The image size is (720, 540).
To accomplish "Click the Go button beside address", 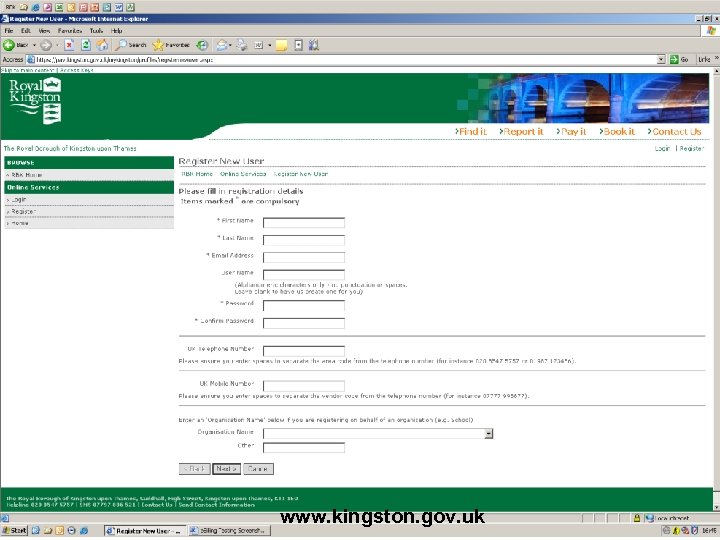I will click(679, 59).
